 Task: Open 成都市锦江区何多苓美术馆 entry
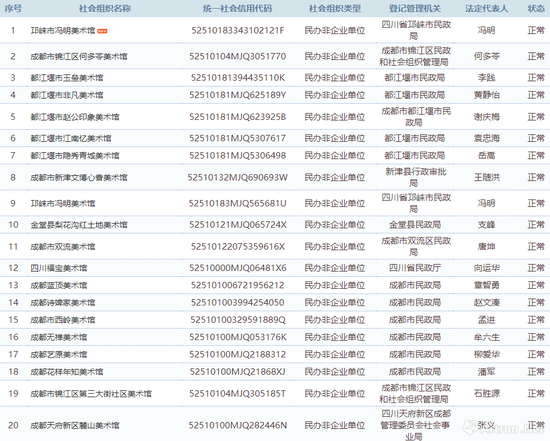[79, 56]
